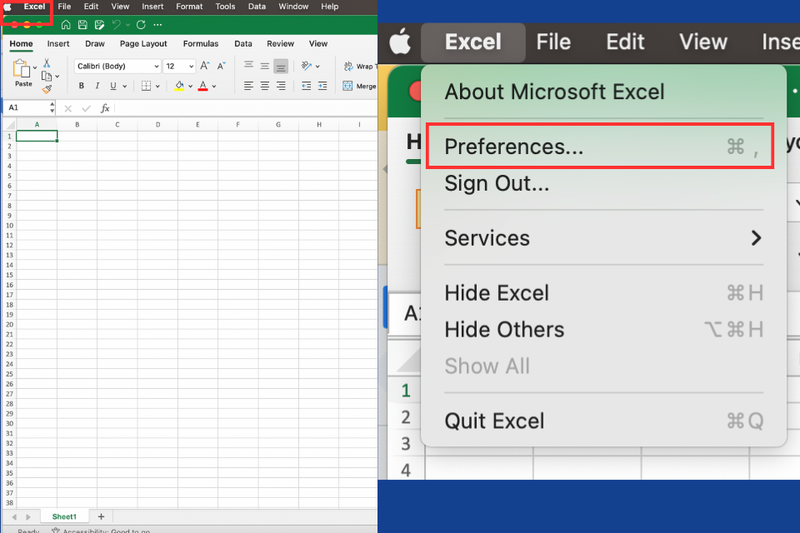Click the Middle Align icon
Image resolution: width=800 pixels, height=533 pixels.
[265, 66]
